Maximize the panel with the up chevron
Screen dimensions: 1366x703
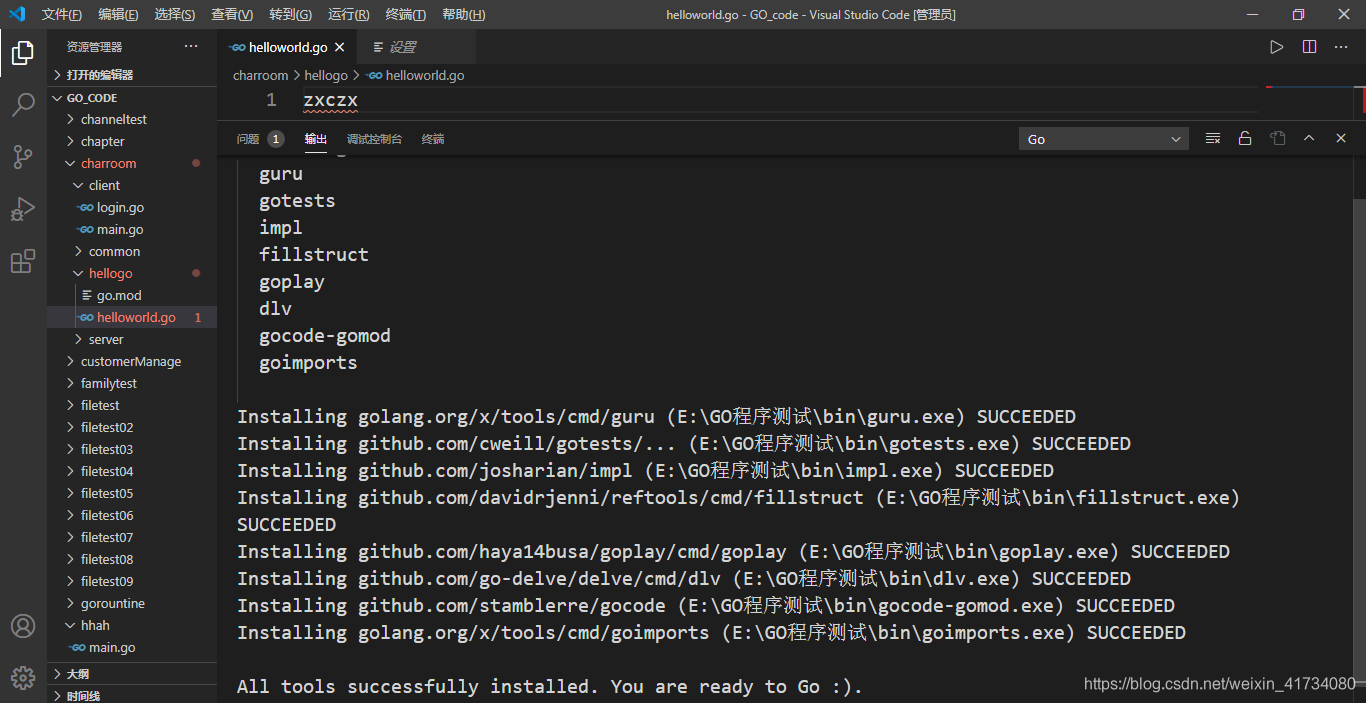tap(1309, 139)
